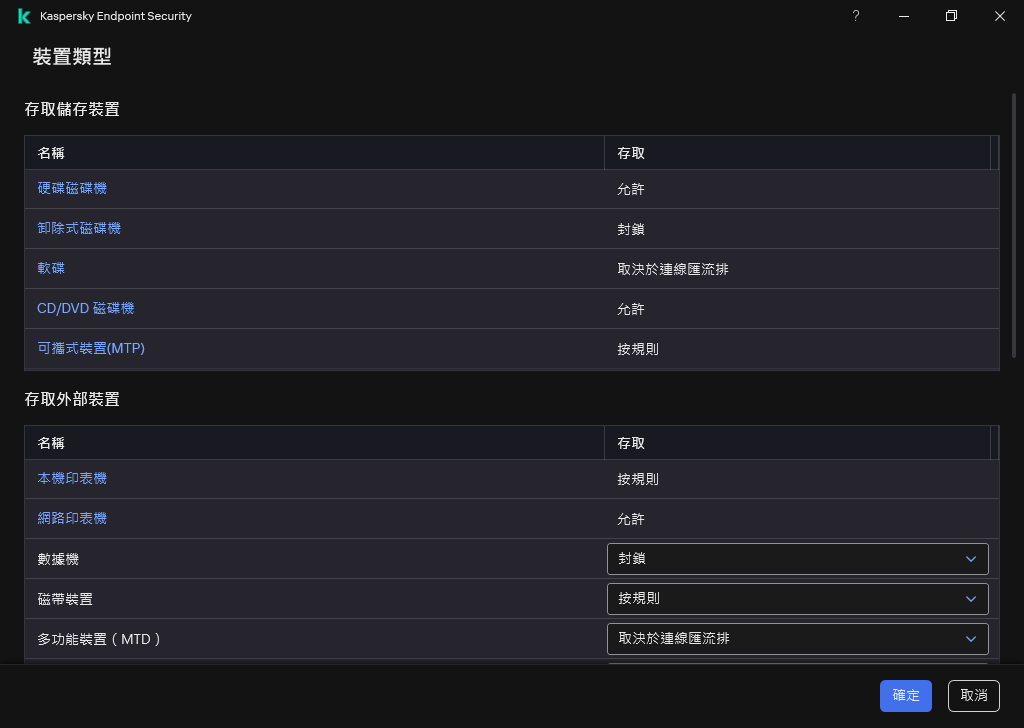Sort storage devices by 名稱 column header
This screenshot has height=728, width=1024.
tap(52, 153)
